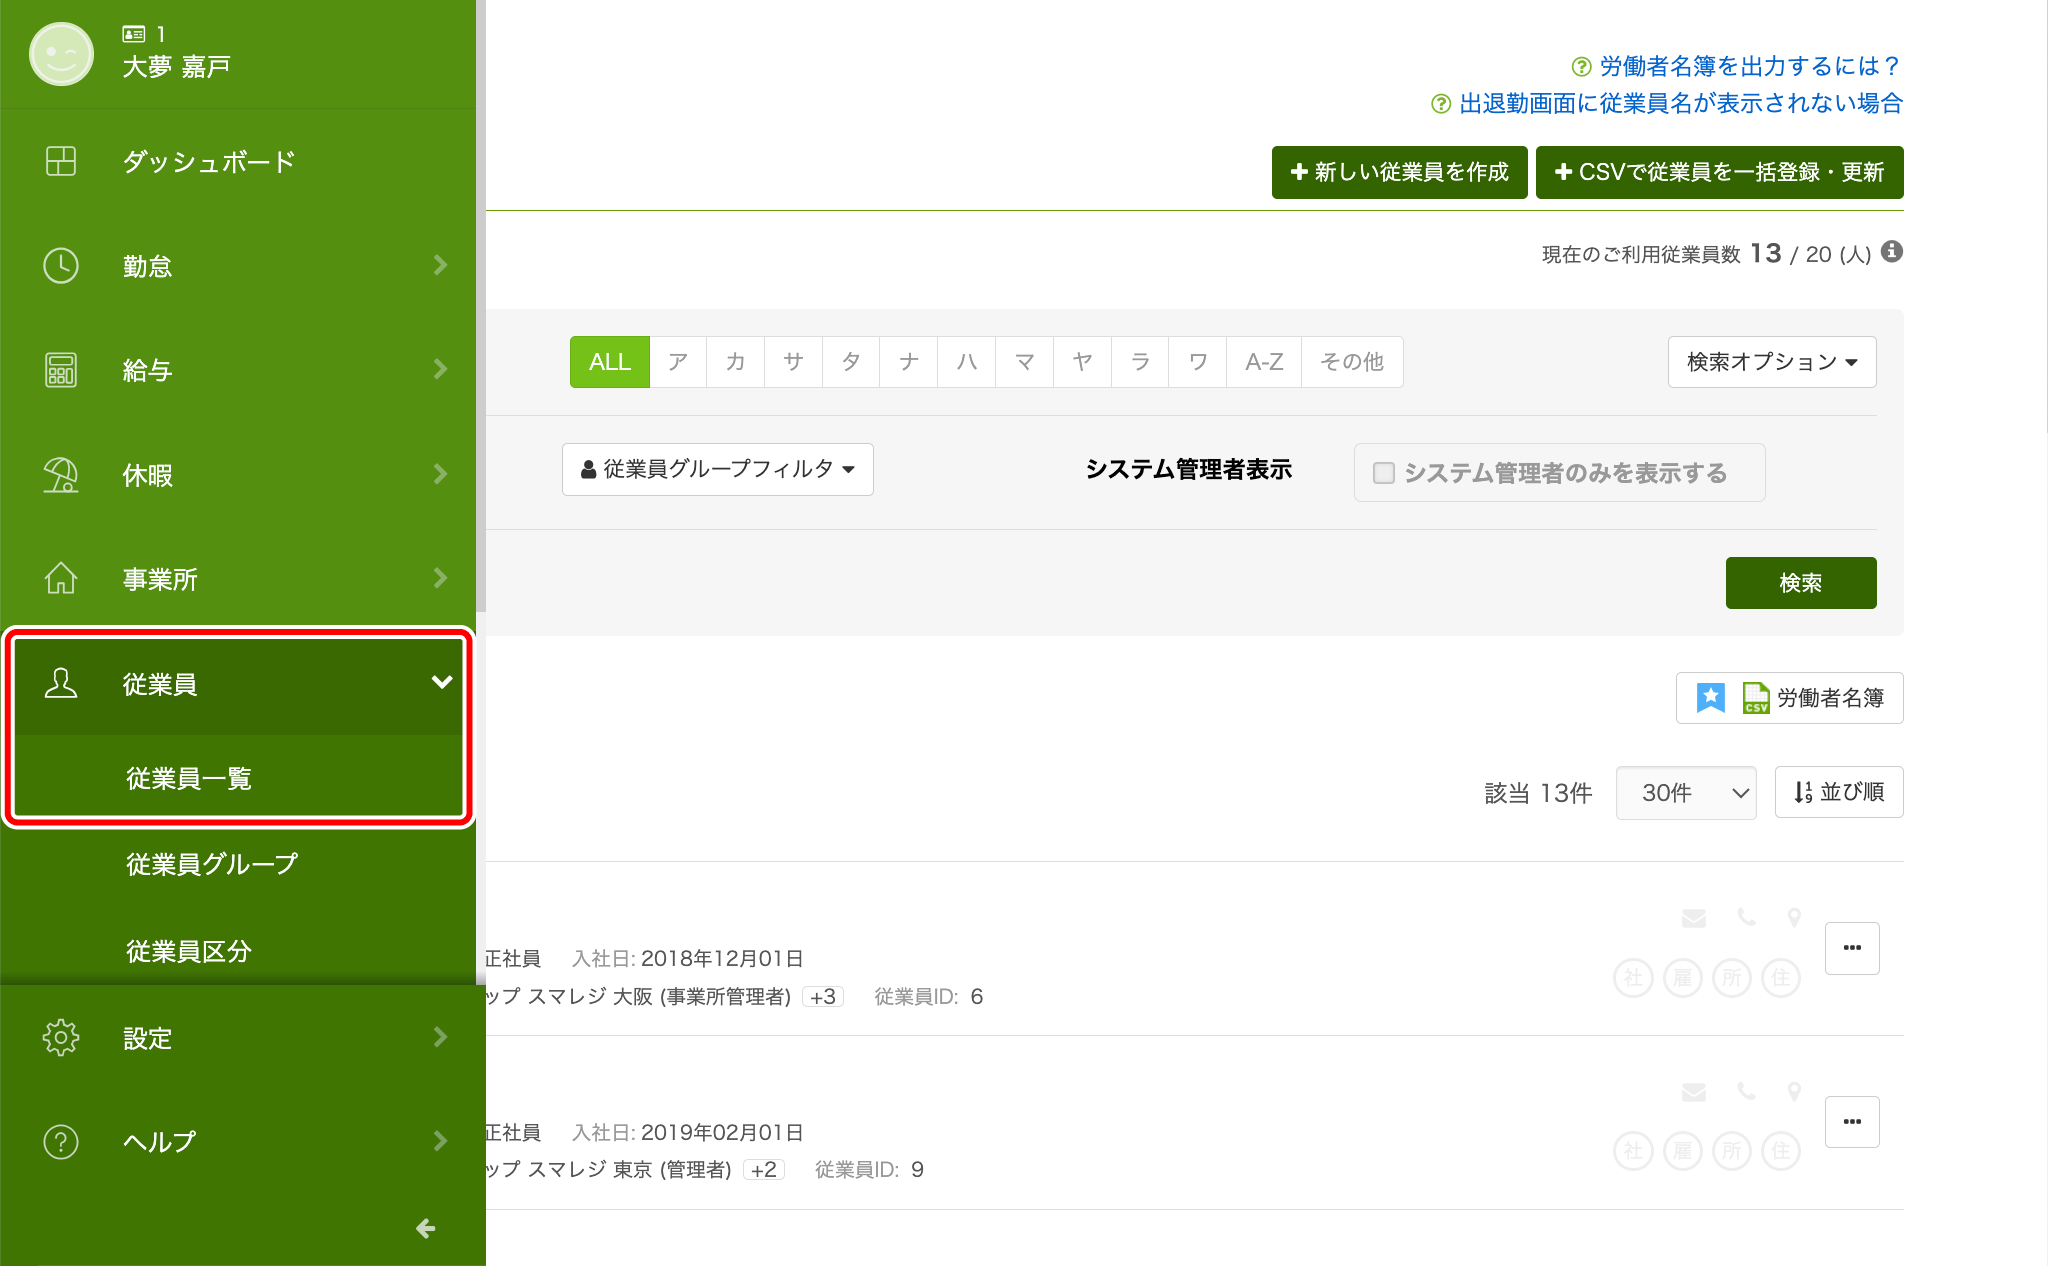This screenshot has width=2048, height=1266.
Task: Click the clock icon for 勤怠
Action: point(61,266)
